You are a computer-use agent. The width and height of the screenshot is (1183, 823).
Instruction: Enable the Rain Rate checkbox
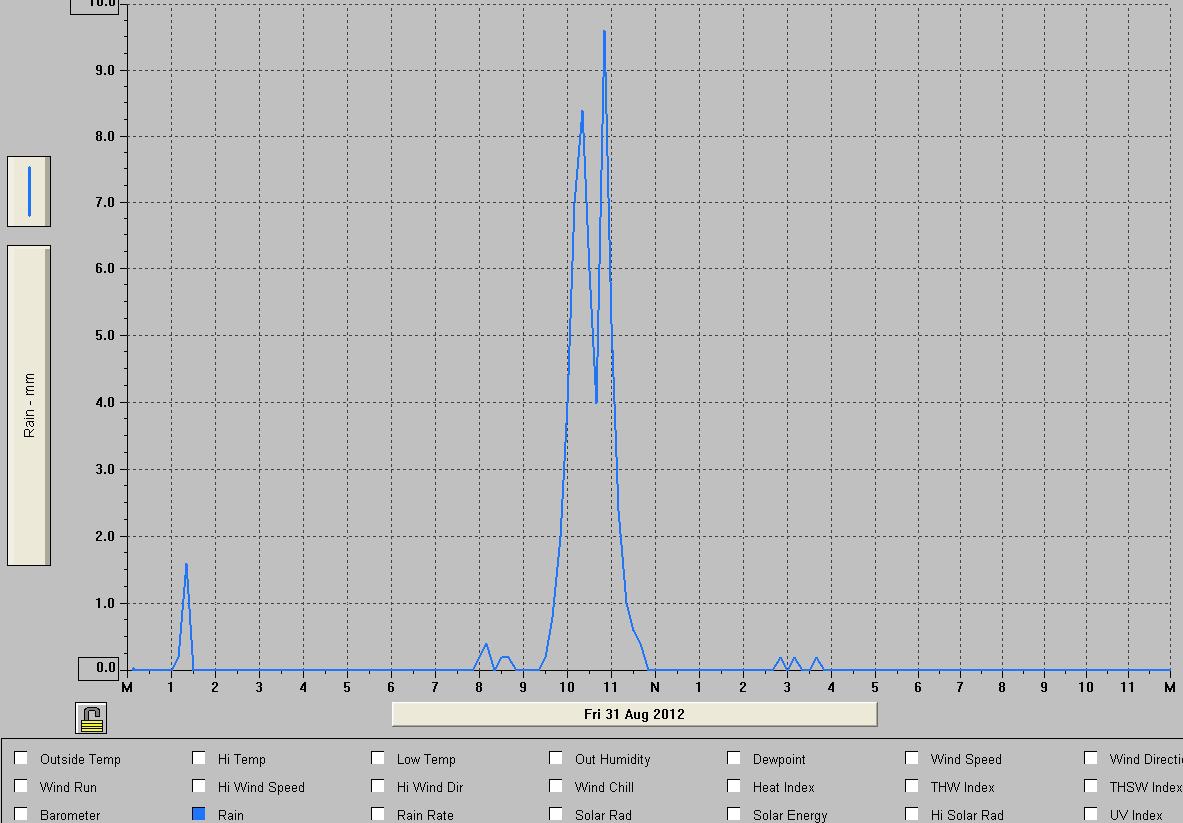(x=378, y=814)
